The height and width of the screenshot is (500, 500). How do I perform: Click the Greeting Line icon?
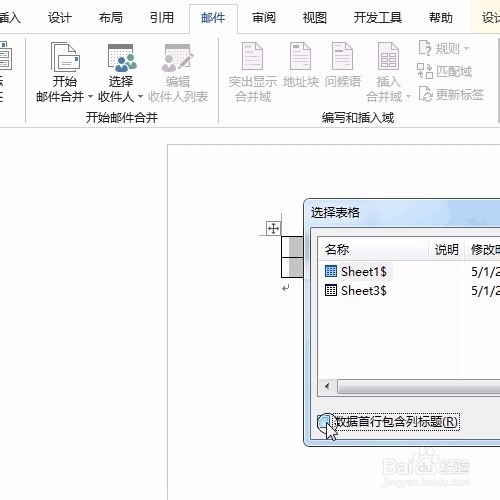pos(342,56)
